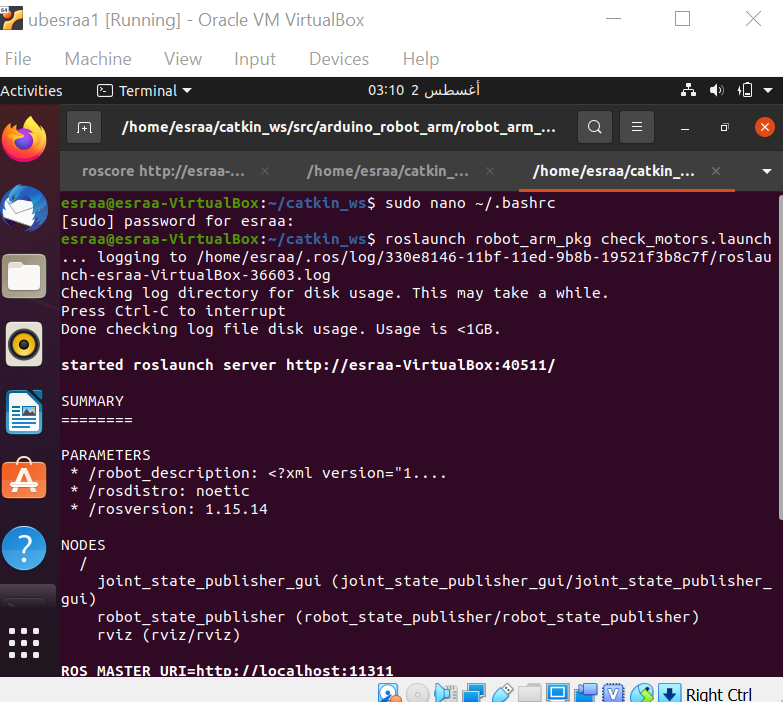Viewport: 783px width, 702px height.
Task: Click the keyboard capture arrow icon
Action: pos(670,694)
